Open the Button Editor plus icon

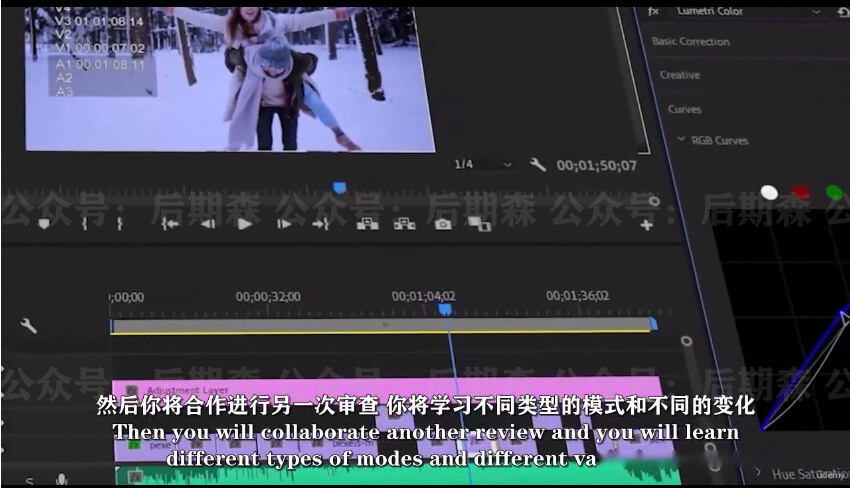click(x=646, y=225)
